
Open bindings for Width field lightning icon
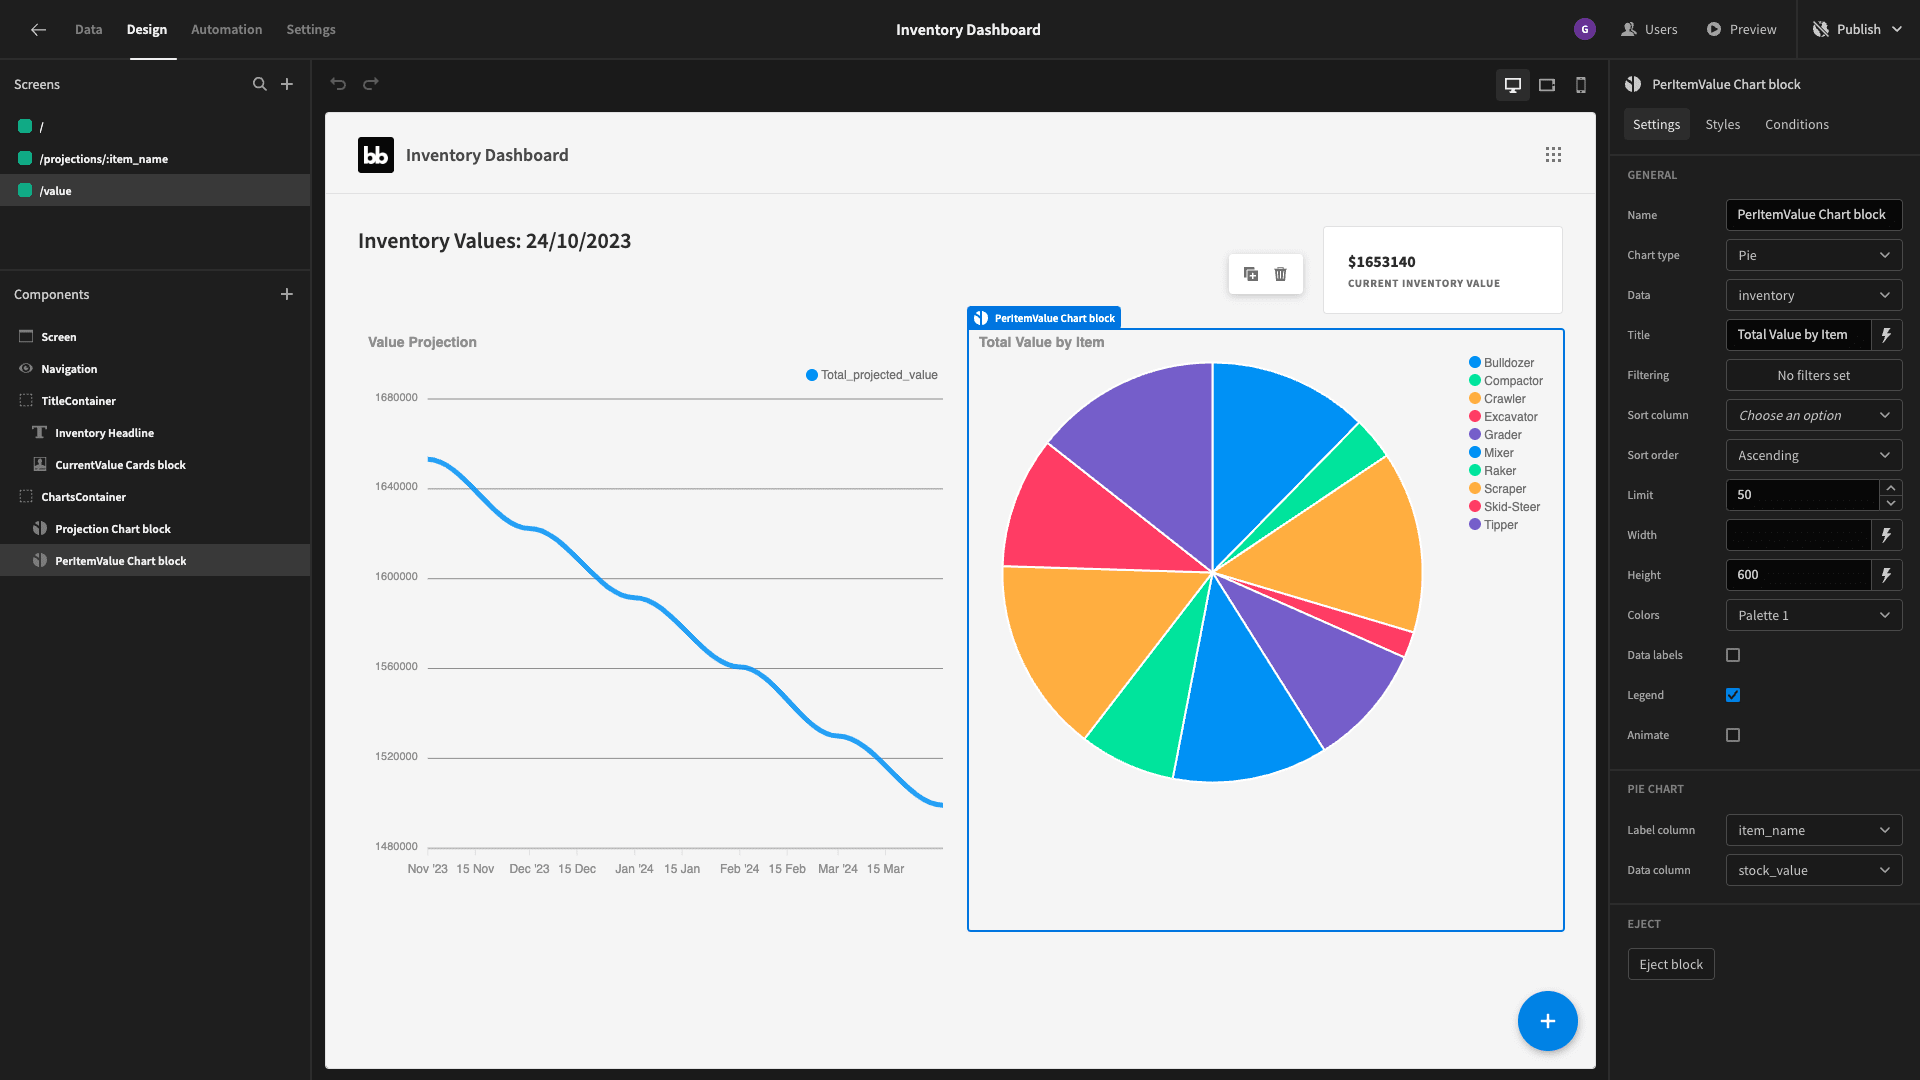coord(1886,535)
